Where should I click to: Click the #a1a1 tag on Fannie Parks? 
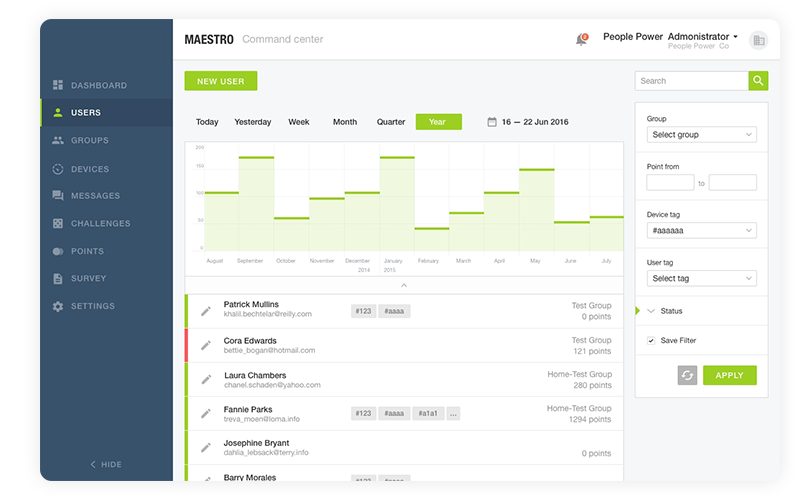pos(428,413)
